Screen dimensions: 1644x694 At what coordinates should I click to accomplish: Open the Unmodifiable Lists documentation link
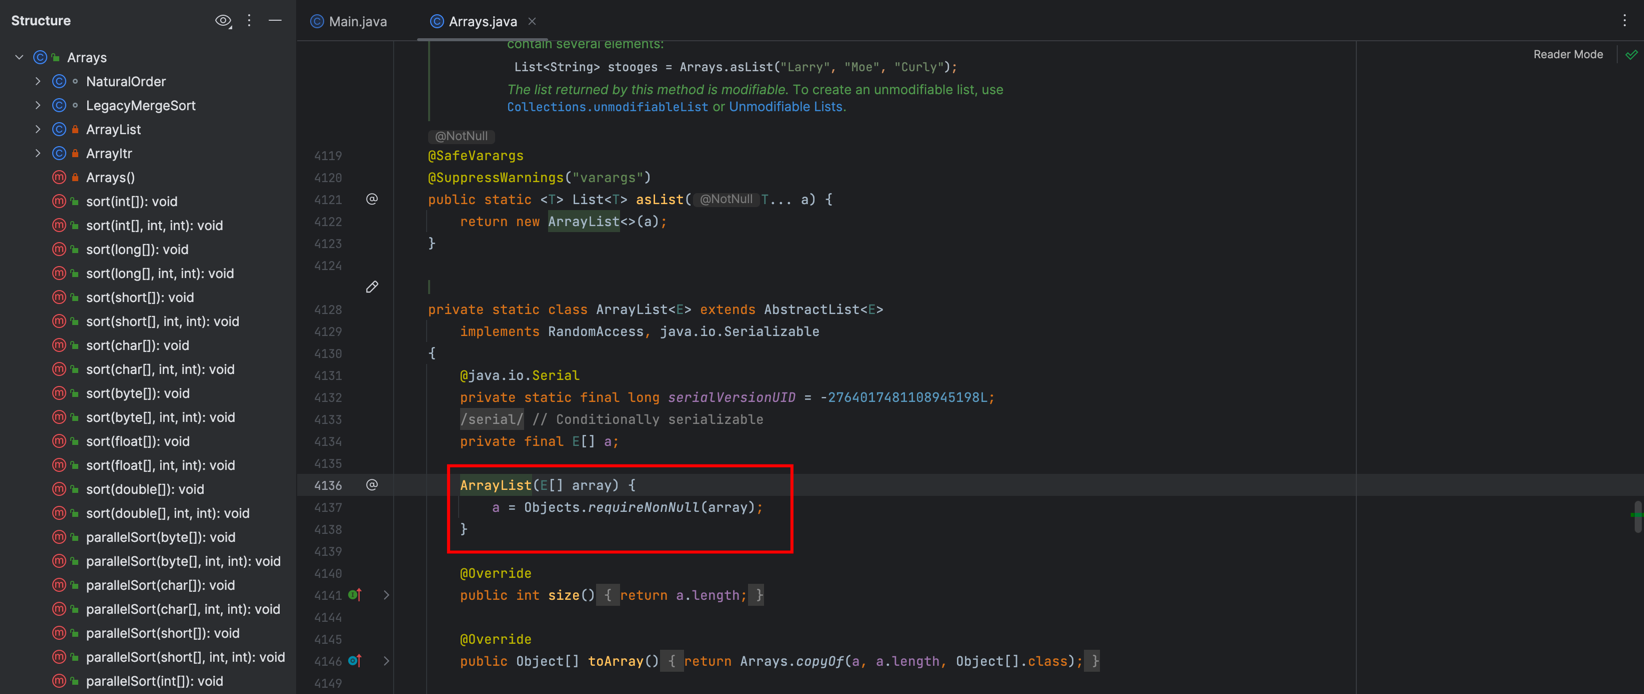pos(785,107)
